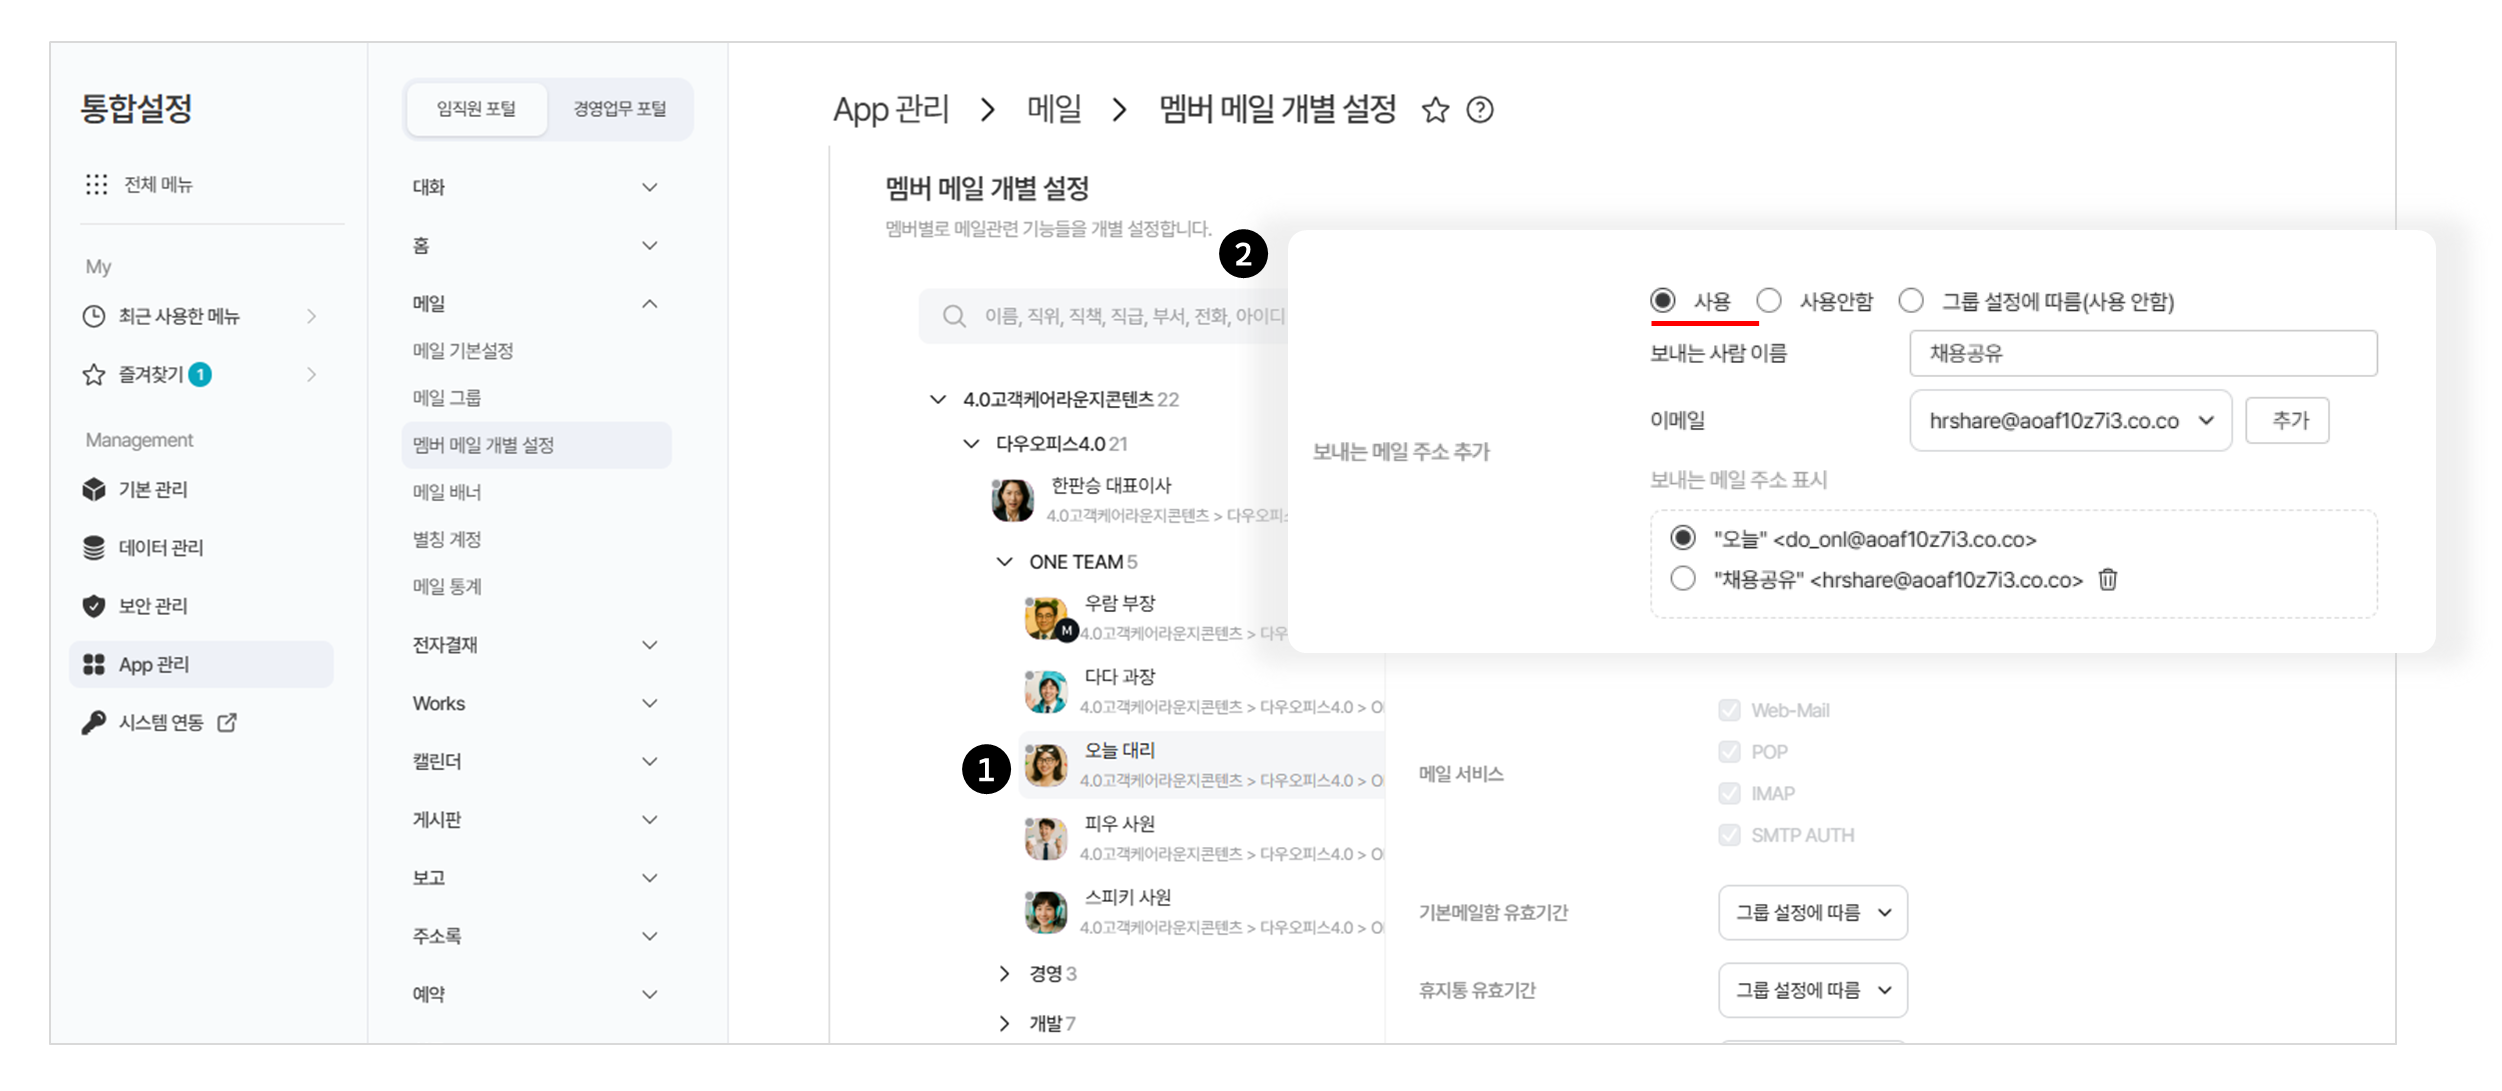
Task: Click the 시스템 연동 key icon
Action: click(94, 722)
